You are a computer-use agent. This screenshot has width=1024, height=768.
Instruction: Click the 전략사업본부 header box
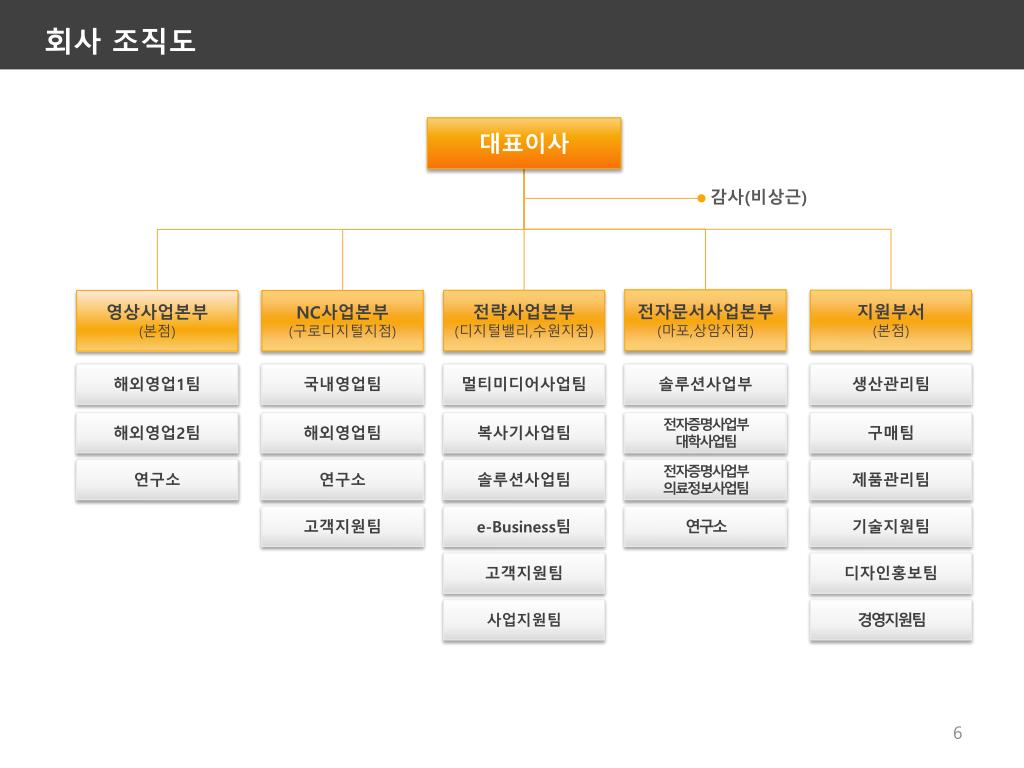(524, 321)
